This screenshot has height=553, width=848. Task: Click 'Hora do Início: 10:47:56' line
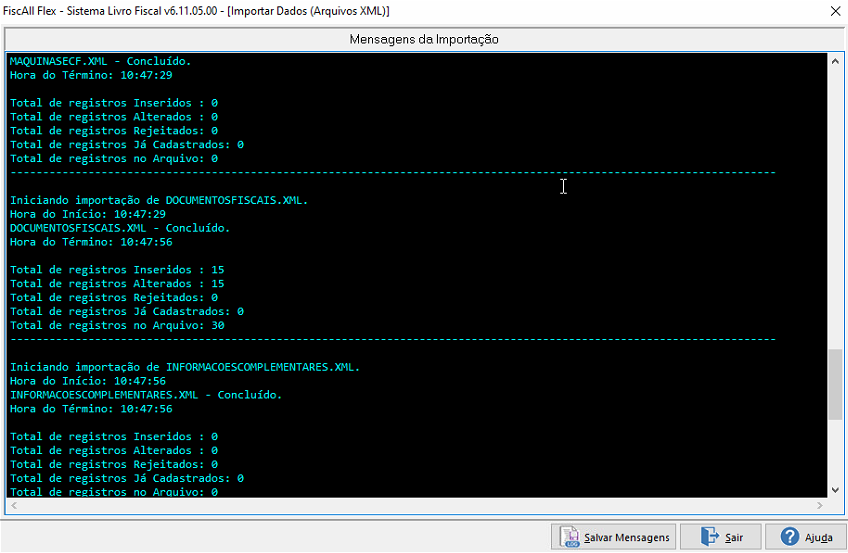pyautogui.click(x=88, y=381)
